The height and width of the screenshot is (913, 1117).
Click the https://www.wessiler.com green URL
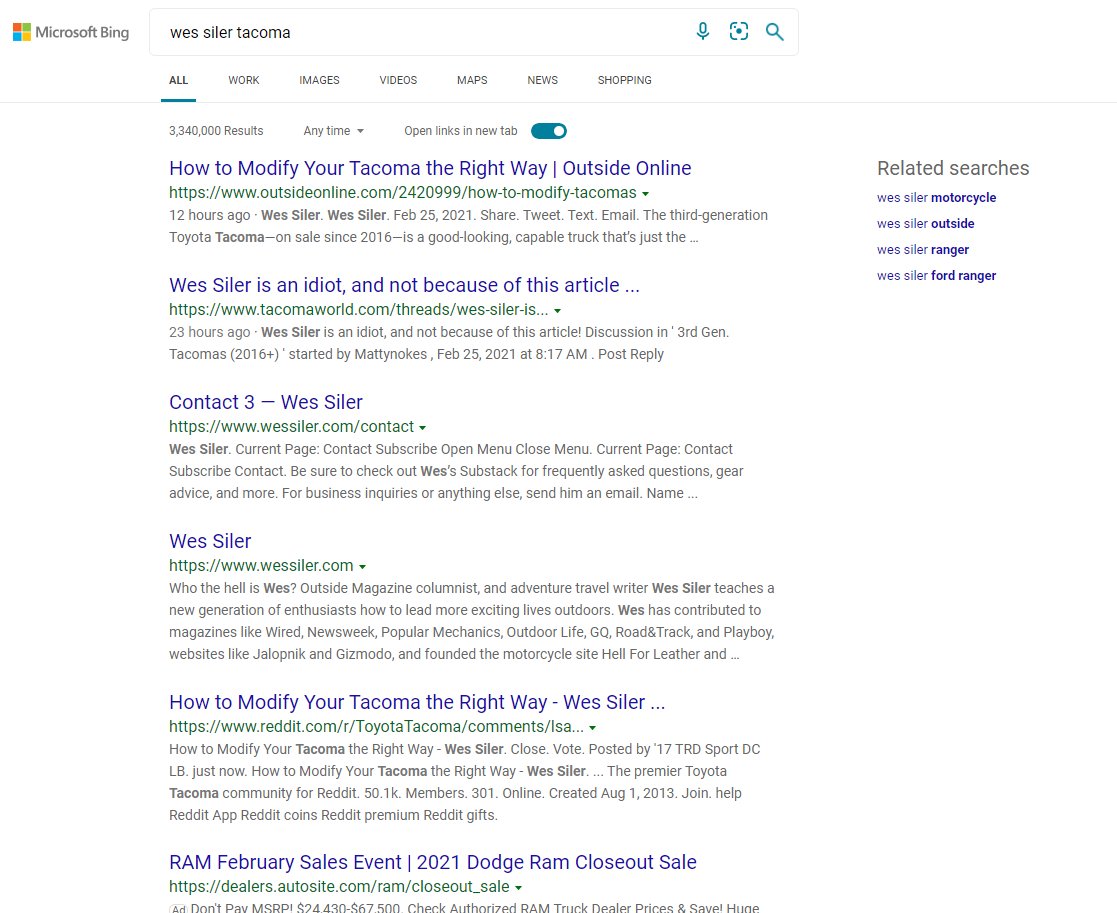[x=261, y=565]
